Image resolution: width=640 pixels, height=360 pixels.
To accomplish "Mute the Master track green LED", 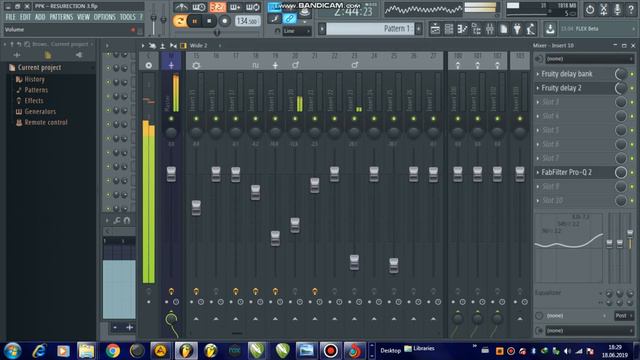I will [x=171, y=119].
